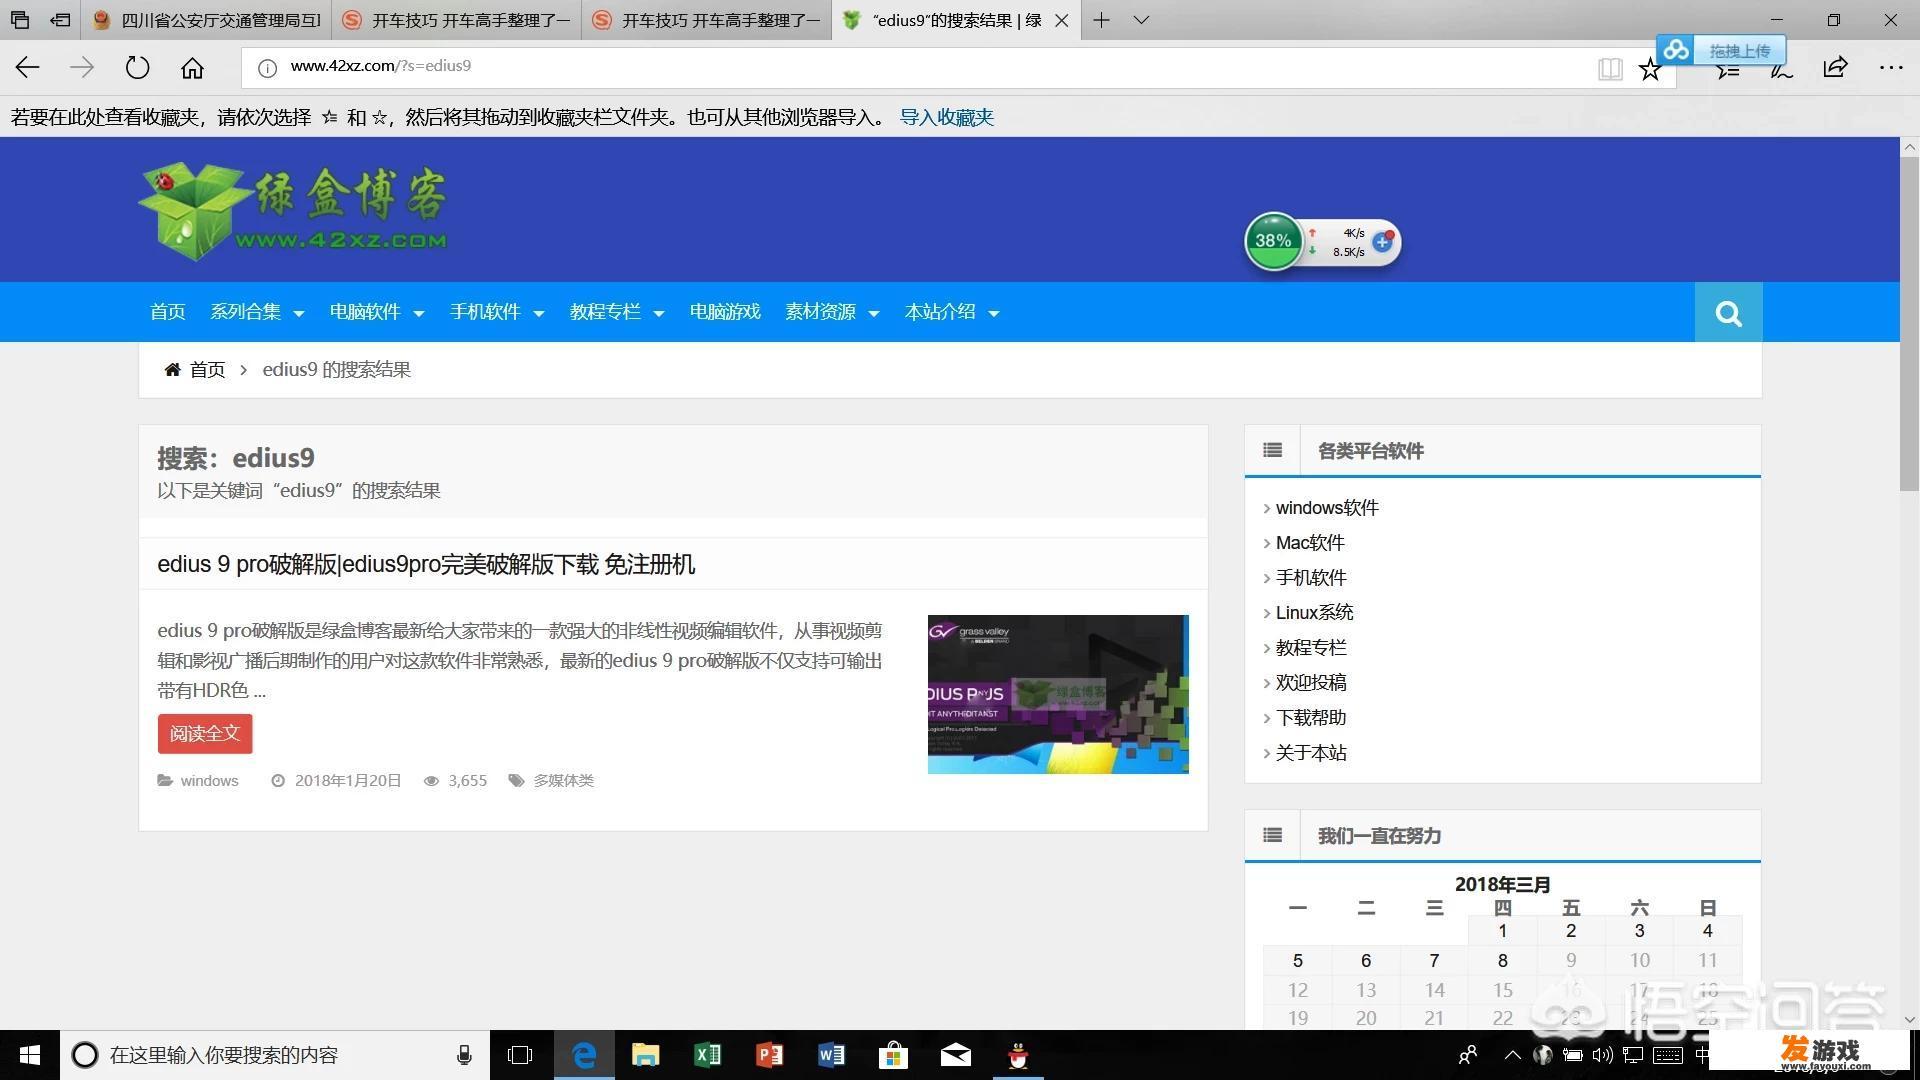The height and width of the screenshot is (1080, 1920).
Task: Click the import favorites link
Action: coord(946,117)
